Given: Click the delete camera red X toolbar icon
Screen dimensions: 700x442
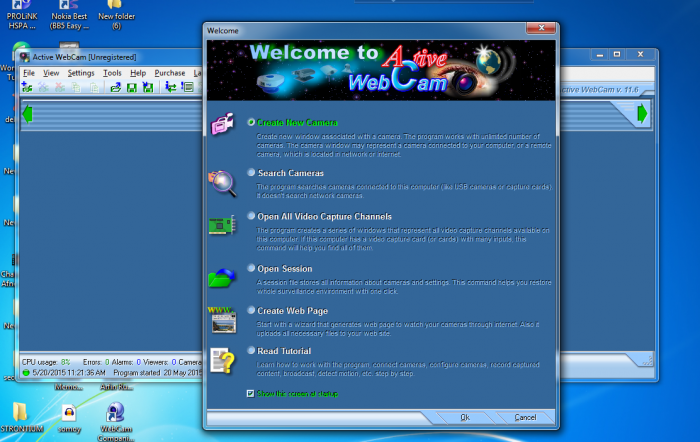Looking at the screenshot, I should 60,88.
